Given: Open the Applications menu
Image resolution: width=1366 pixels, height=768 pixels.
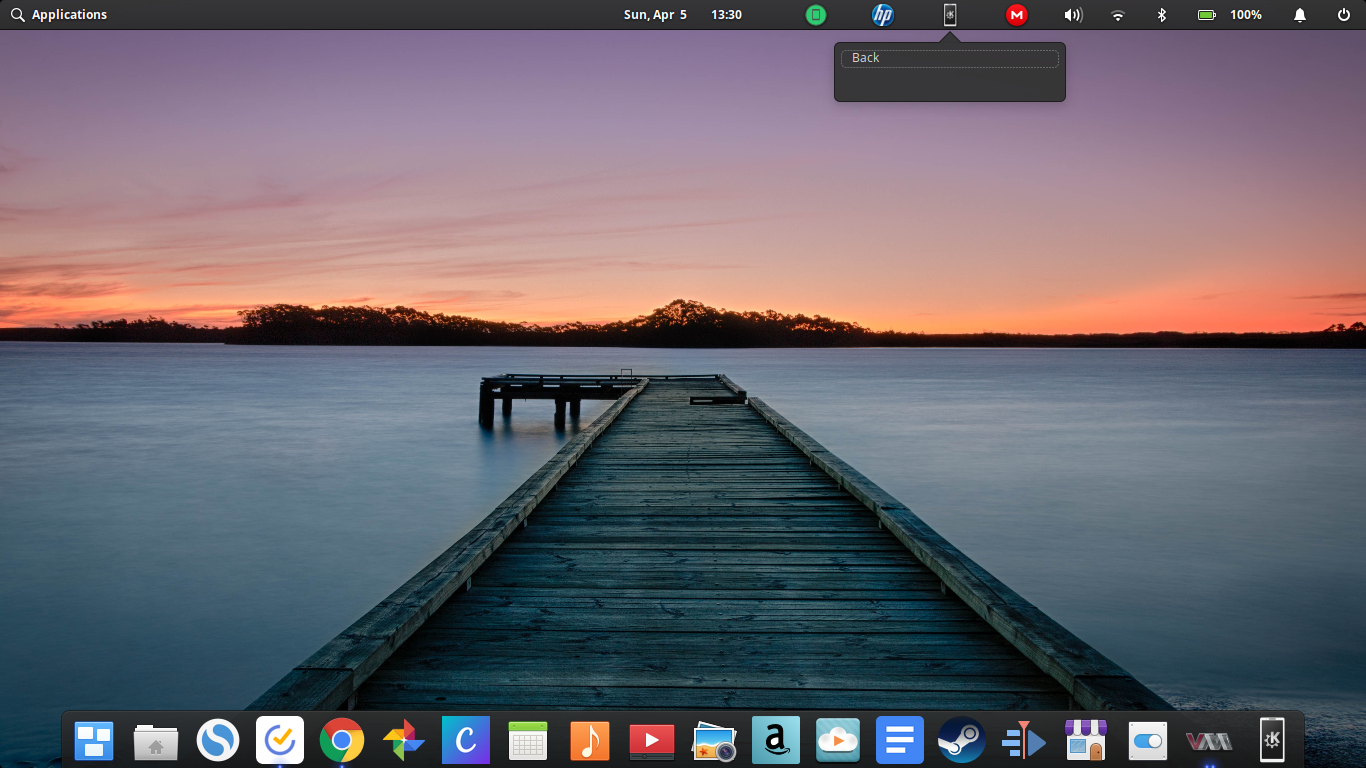Looking at the screenshot, I should pos(59,15).
